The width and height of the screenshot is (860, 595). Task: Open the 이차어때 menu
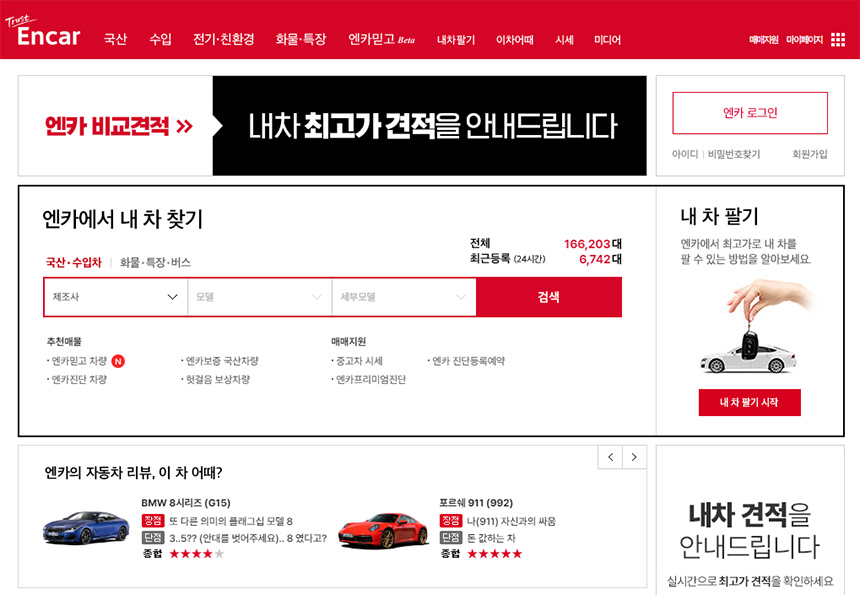(514, 39)
